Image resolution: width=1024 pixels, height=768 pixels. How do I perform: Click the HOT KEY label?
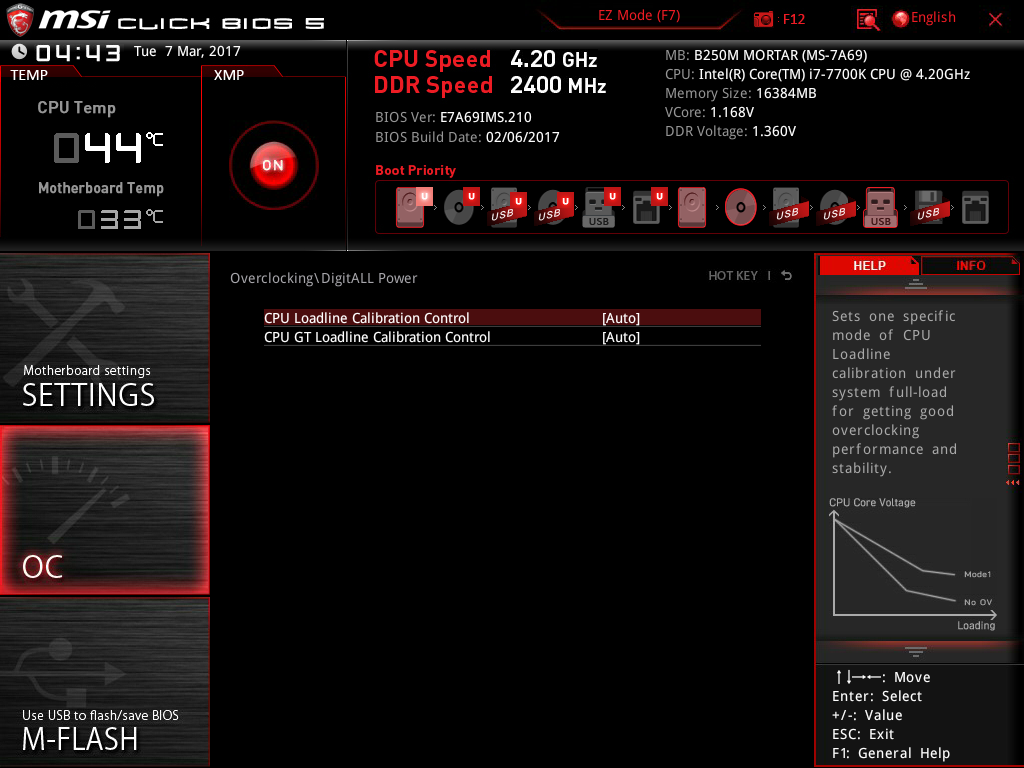[x=733, y=276]
